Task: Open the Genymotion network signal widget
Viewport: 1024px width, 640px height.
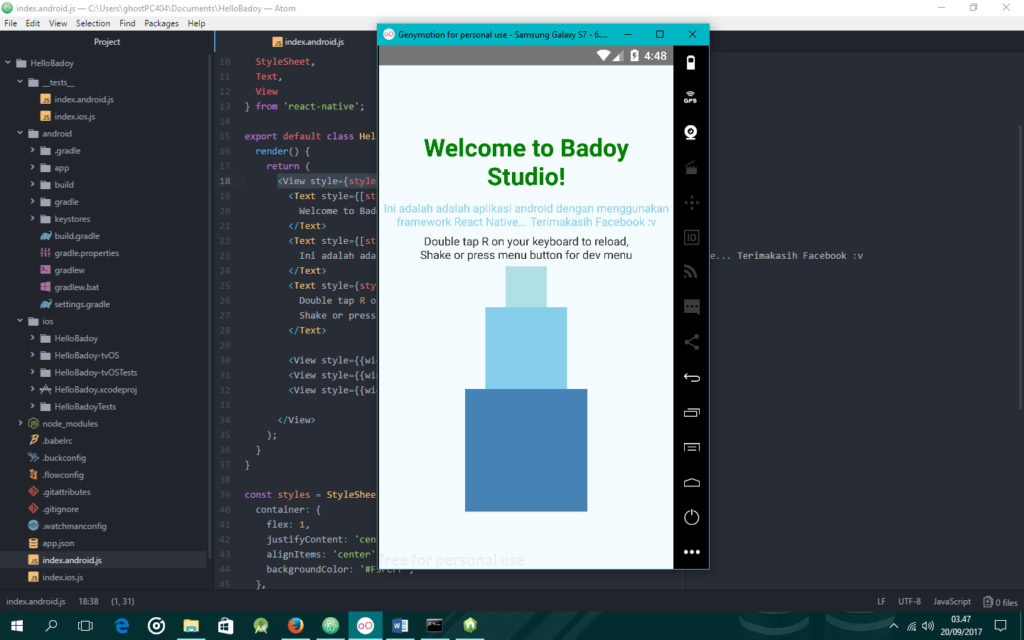Action: coord(691,272)
